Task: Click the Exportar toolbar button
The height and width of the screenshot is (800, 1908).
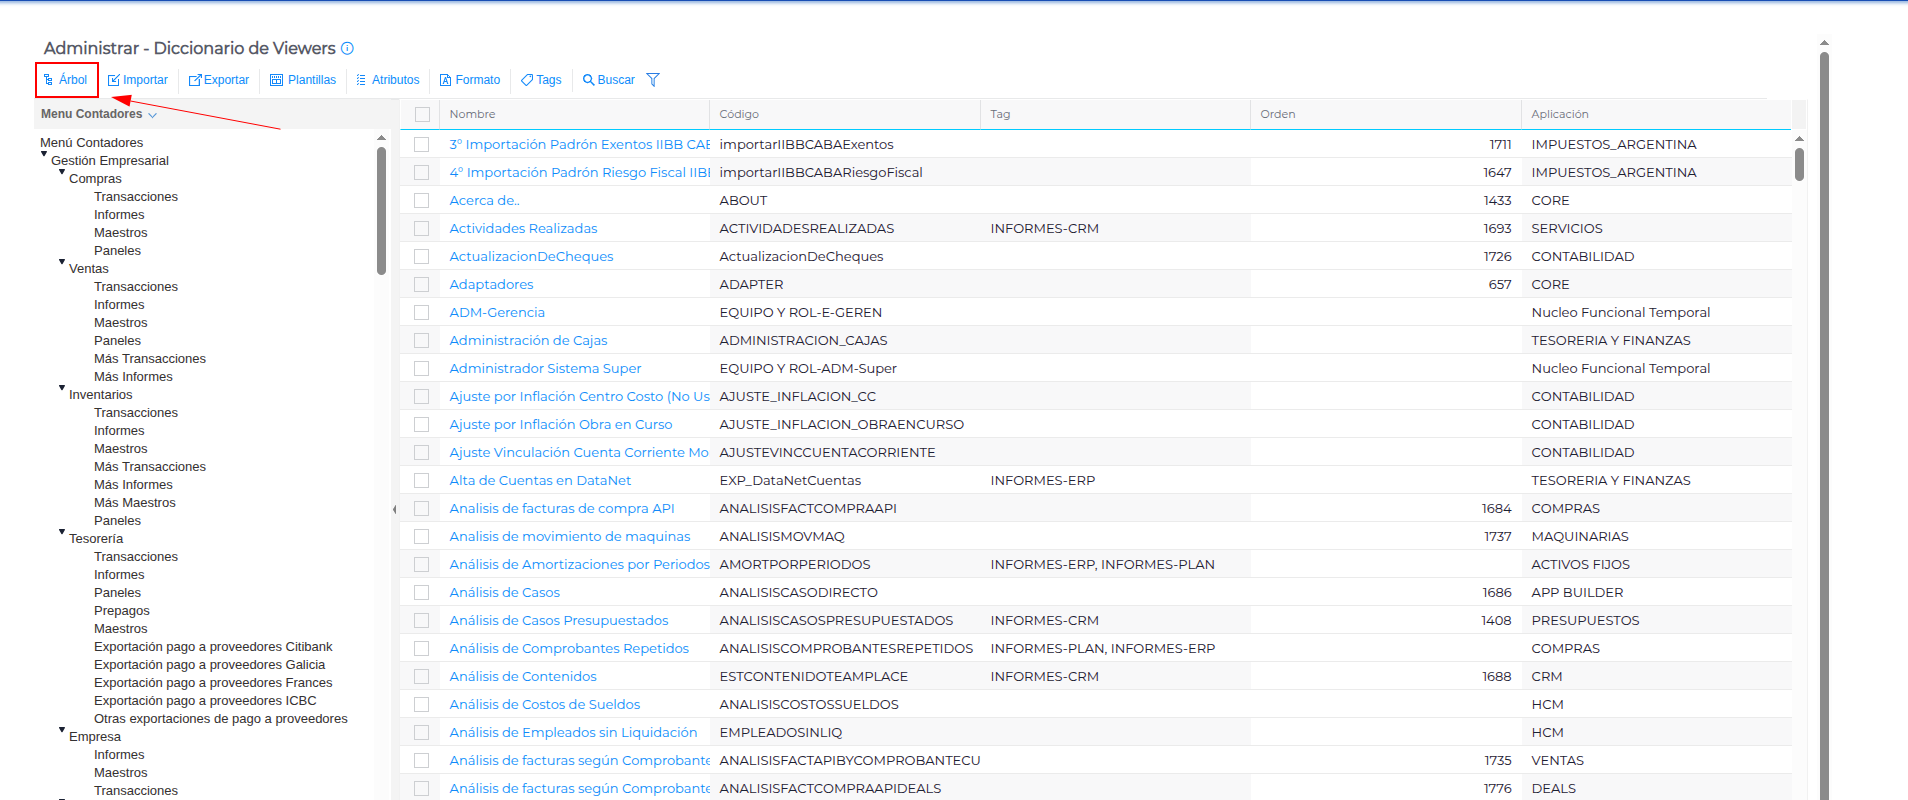Action: pyautogui.click(x=219, y=80)
